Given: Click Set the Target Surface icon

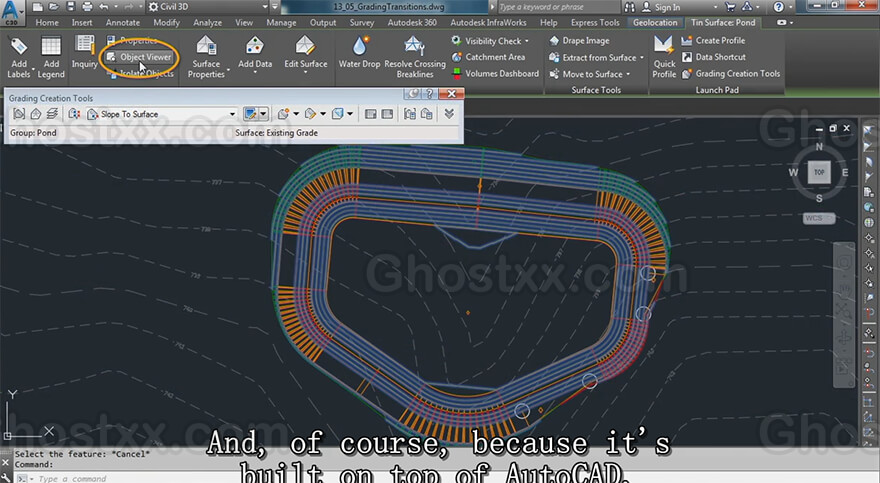Looking at the screenshot, I should tap(36, 114).
